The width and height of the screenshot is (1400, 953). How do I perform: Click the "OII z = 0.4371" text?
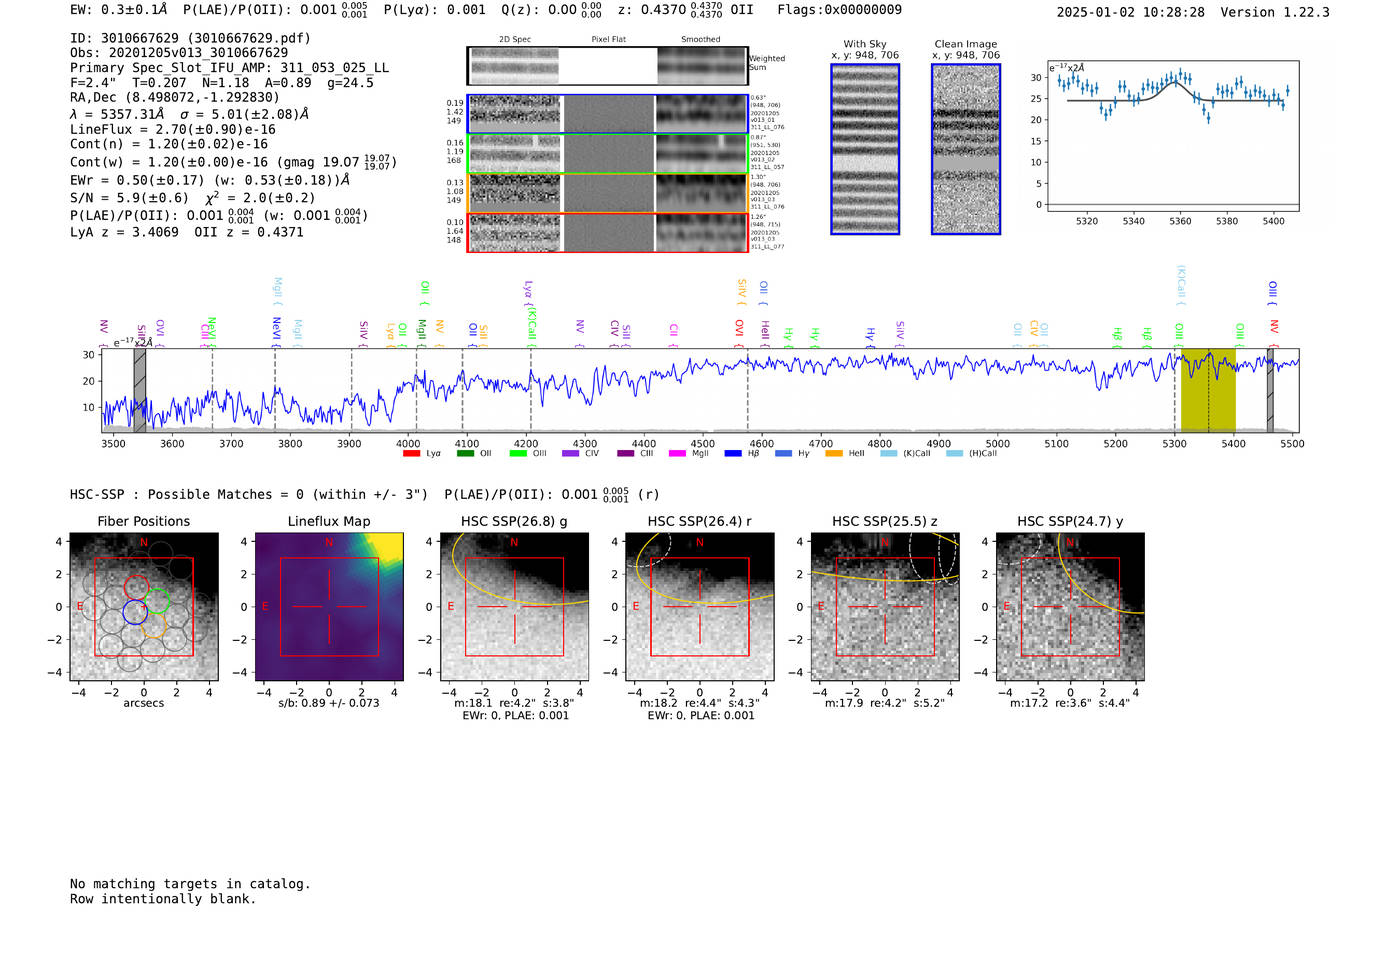point(249,232)
